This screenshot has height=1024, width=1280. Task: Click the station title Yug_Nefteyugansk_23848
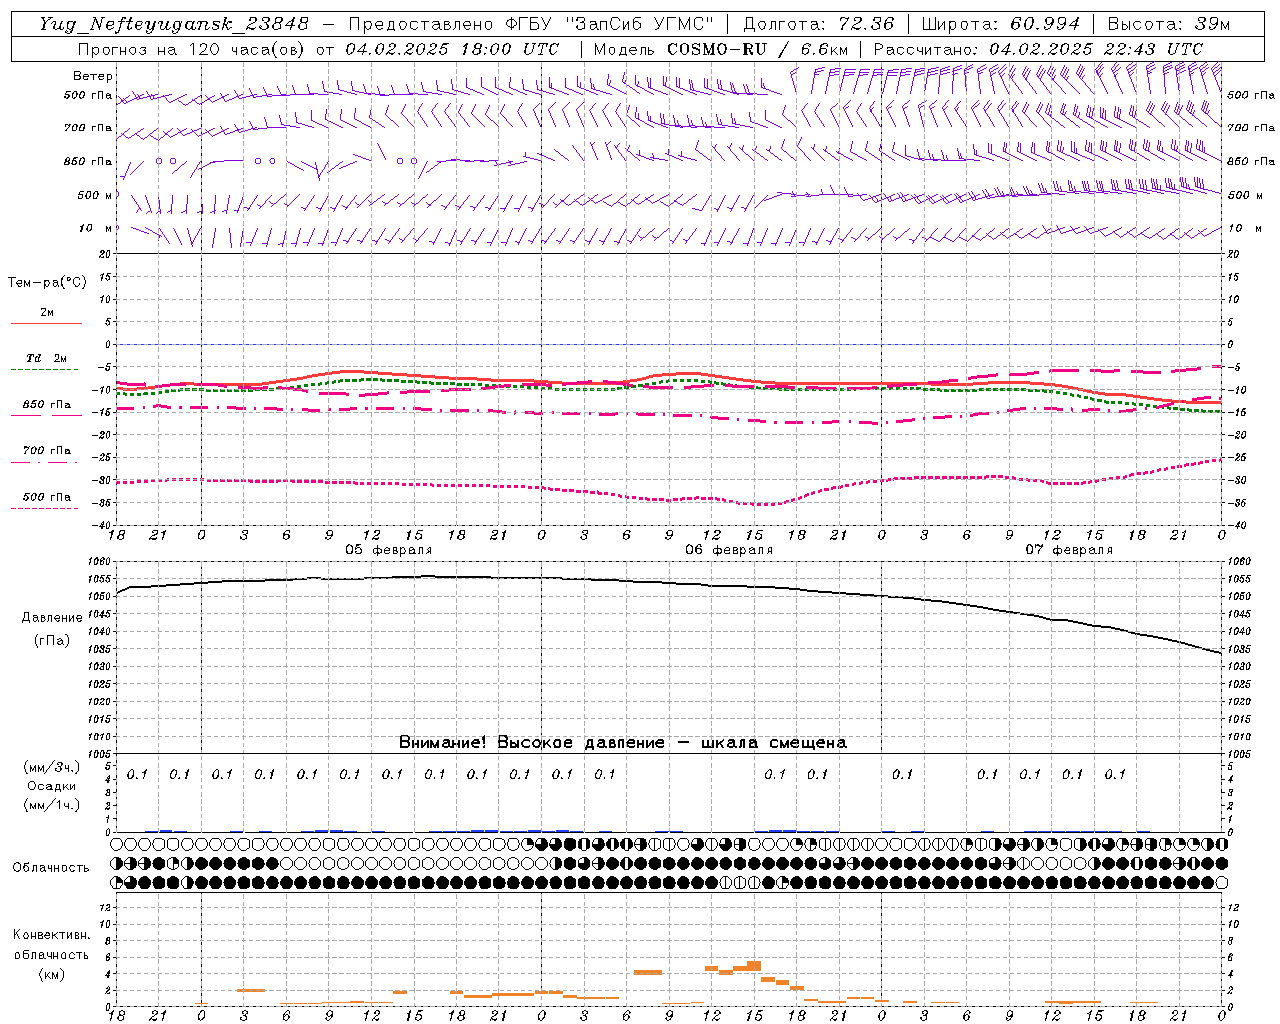click(174, 24)
